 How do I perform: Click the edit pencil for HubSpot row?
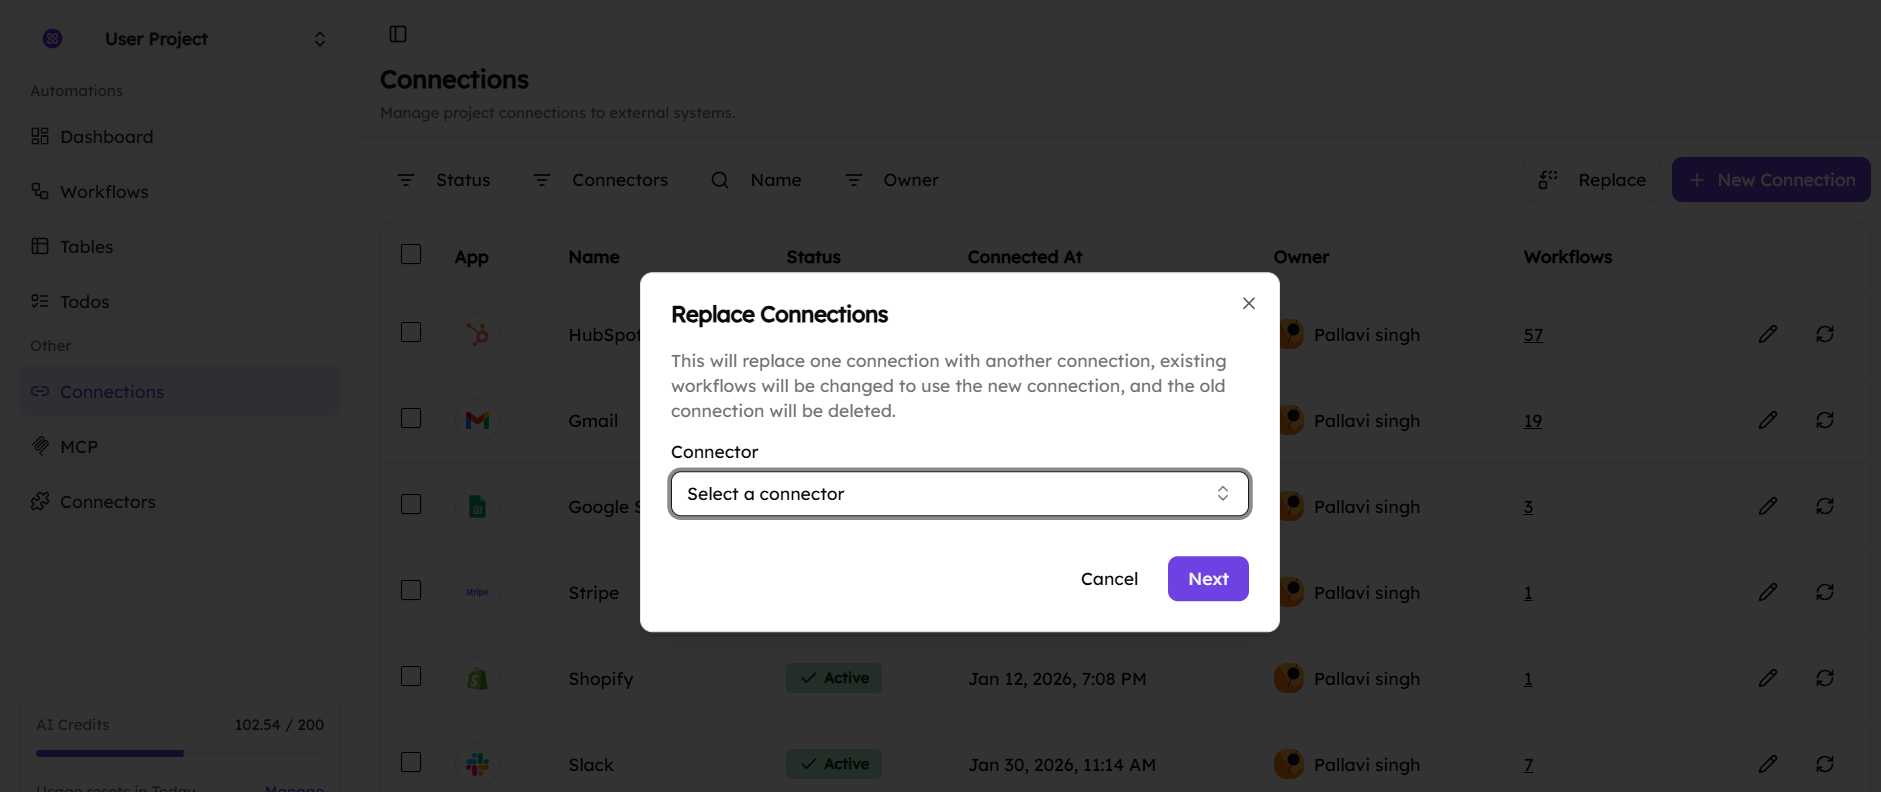tap(1768, 334)
